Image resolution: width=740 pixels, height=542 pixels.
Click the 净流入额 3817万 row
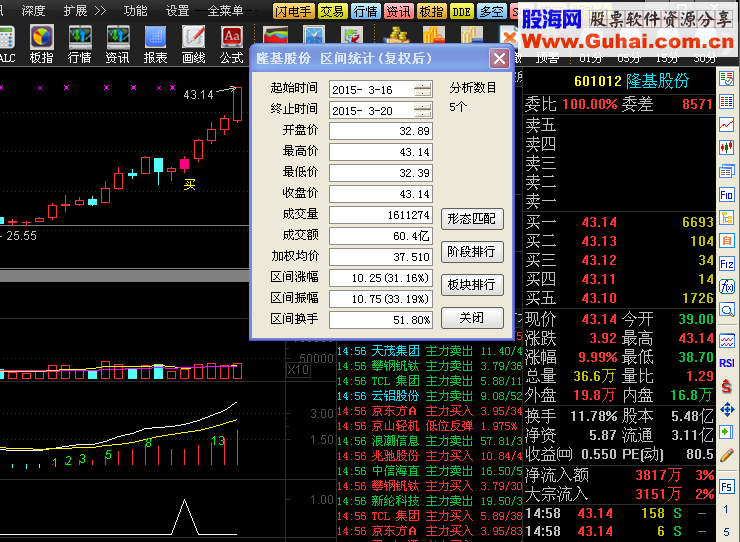[620, 475]
